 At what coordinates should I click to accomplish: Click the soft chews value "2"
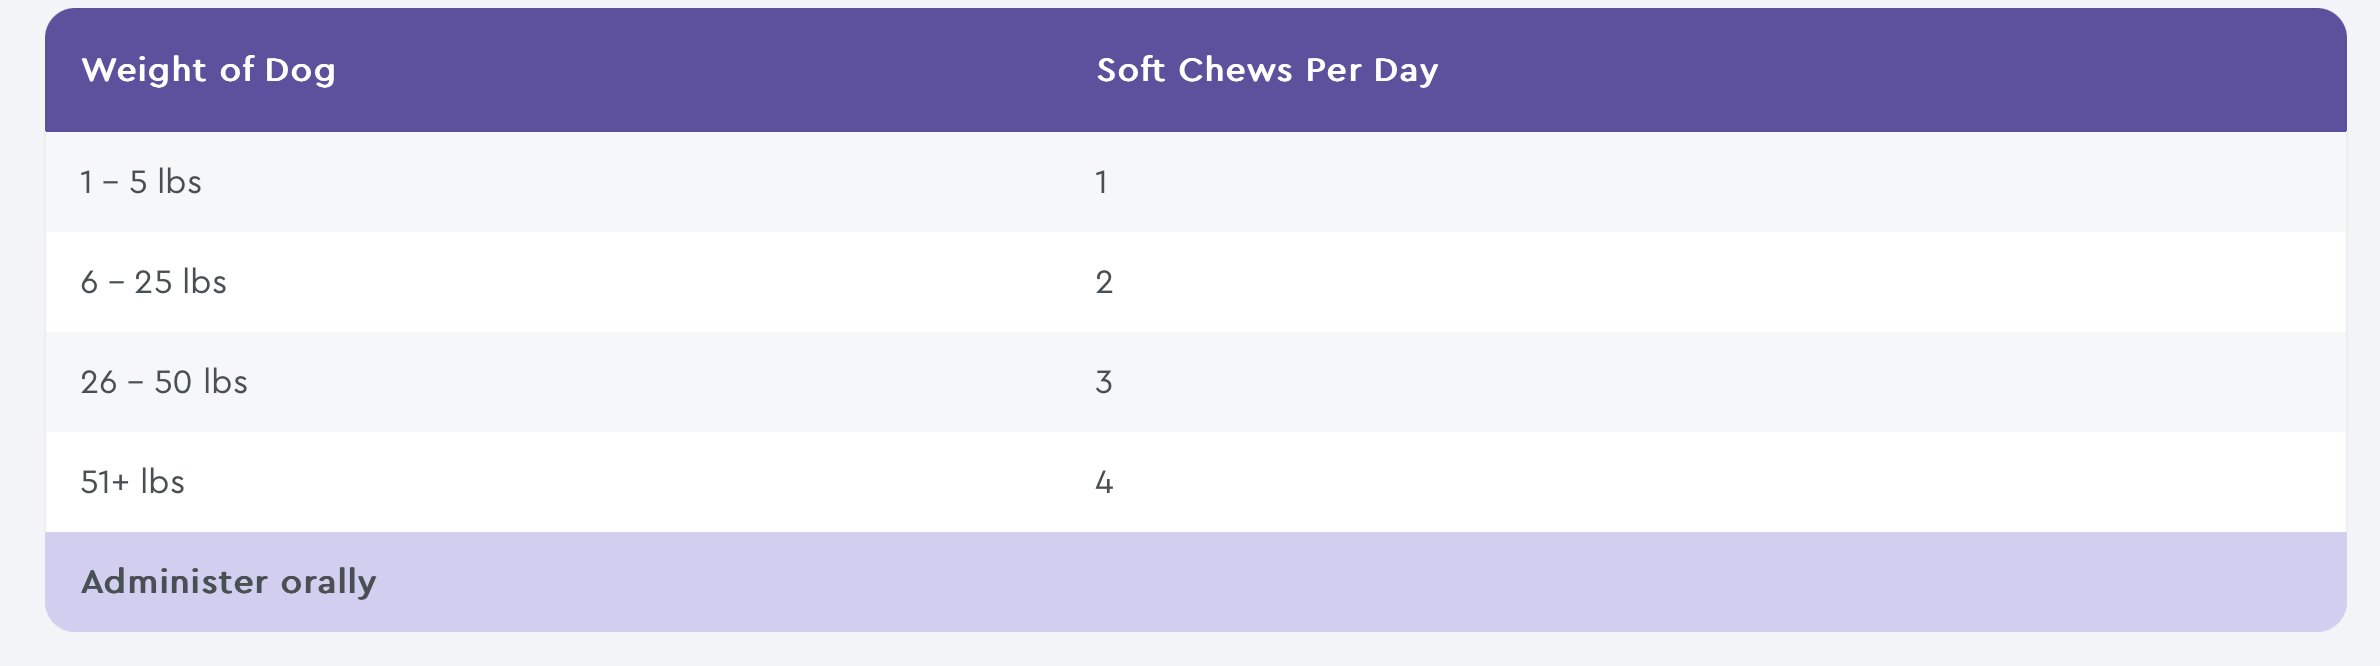(1104, 282)
